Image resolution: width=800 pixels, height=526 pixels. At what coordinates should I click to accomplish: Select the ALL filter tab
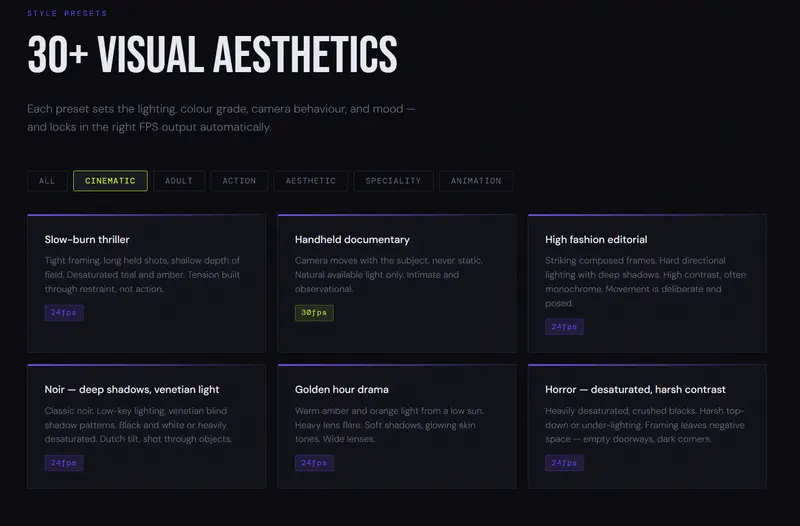[47, 181]
